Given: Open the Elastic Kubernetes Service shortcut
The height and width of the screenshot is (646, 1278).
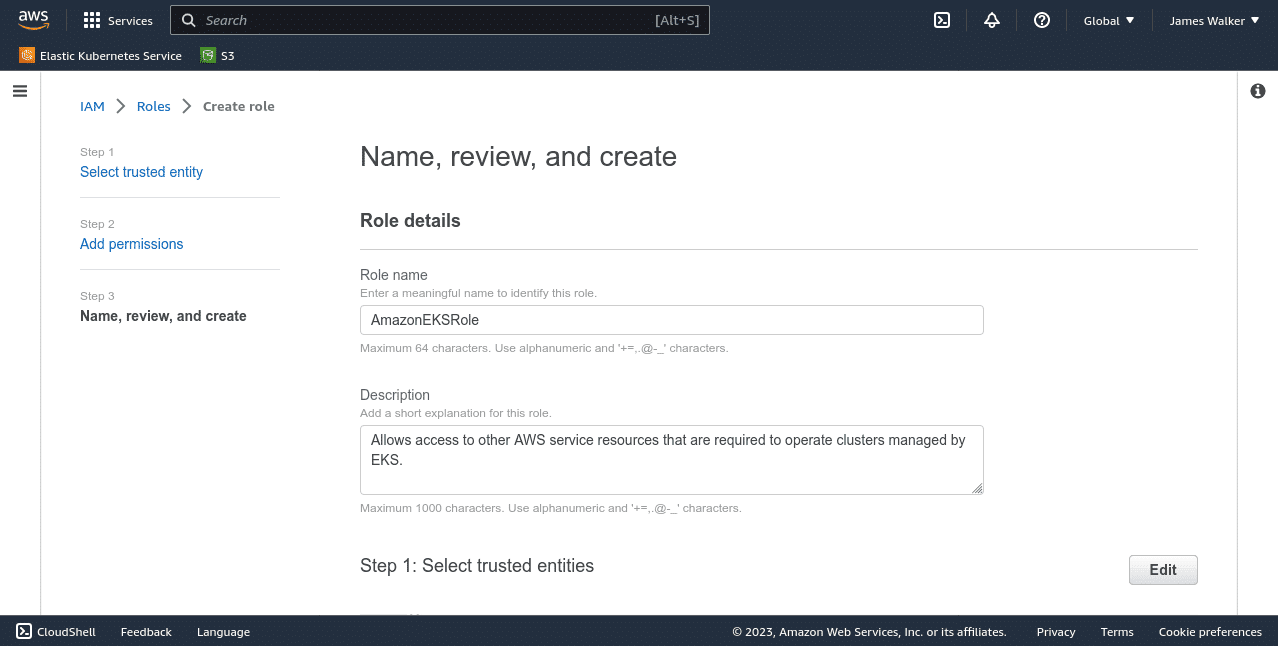Looking at the screenshot, I should click(111, 56).
